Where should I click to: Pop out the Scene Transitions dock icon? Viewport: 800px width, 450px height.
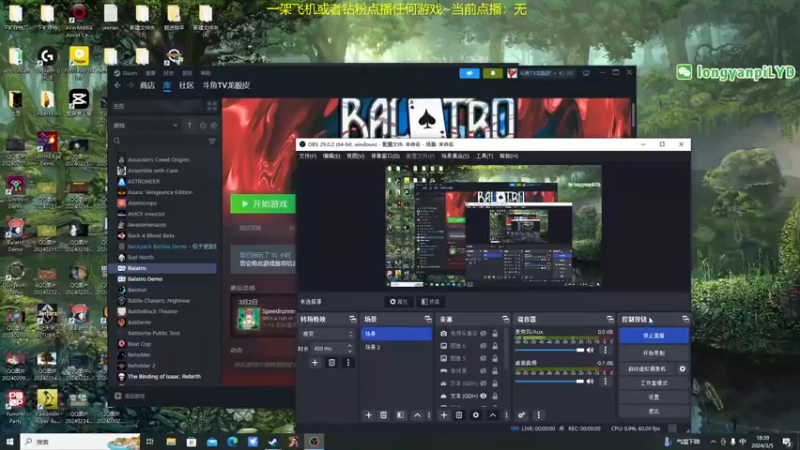point(353,319)
